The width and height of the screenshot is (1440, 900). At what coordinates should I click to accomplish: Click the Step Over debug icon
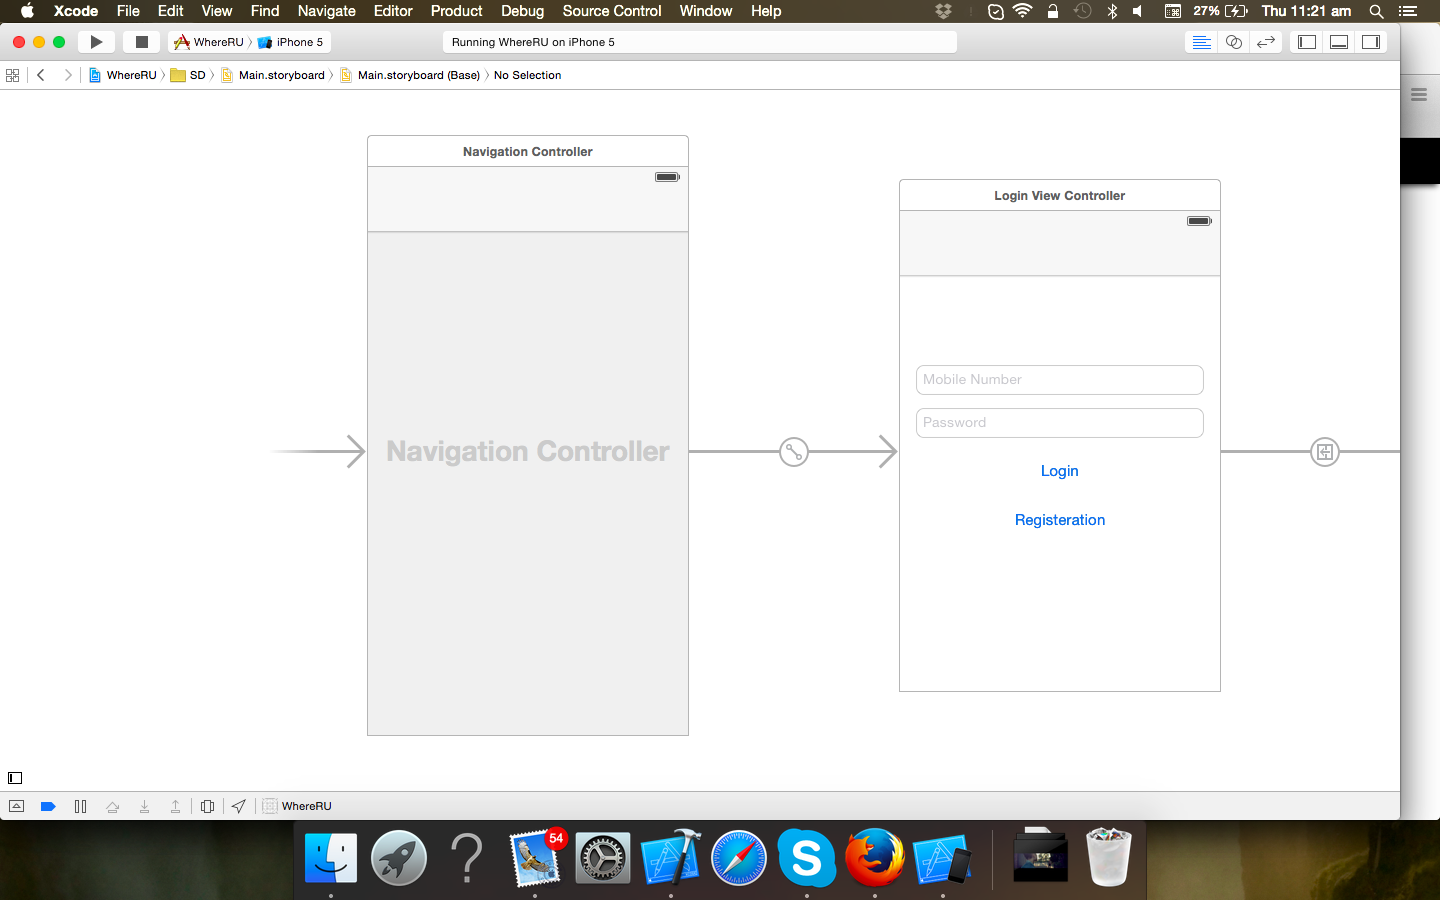click(112, 806)
